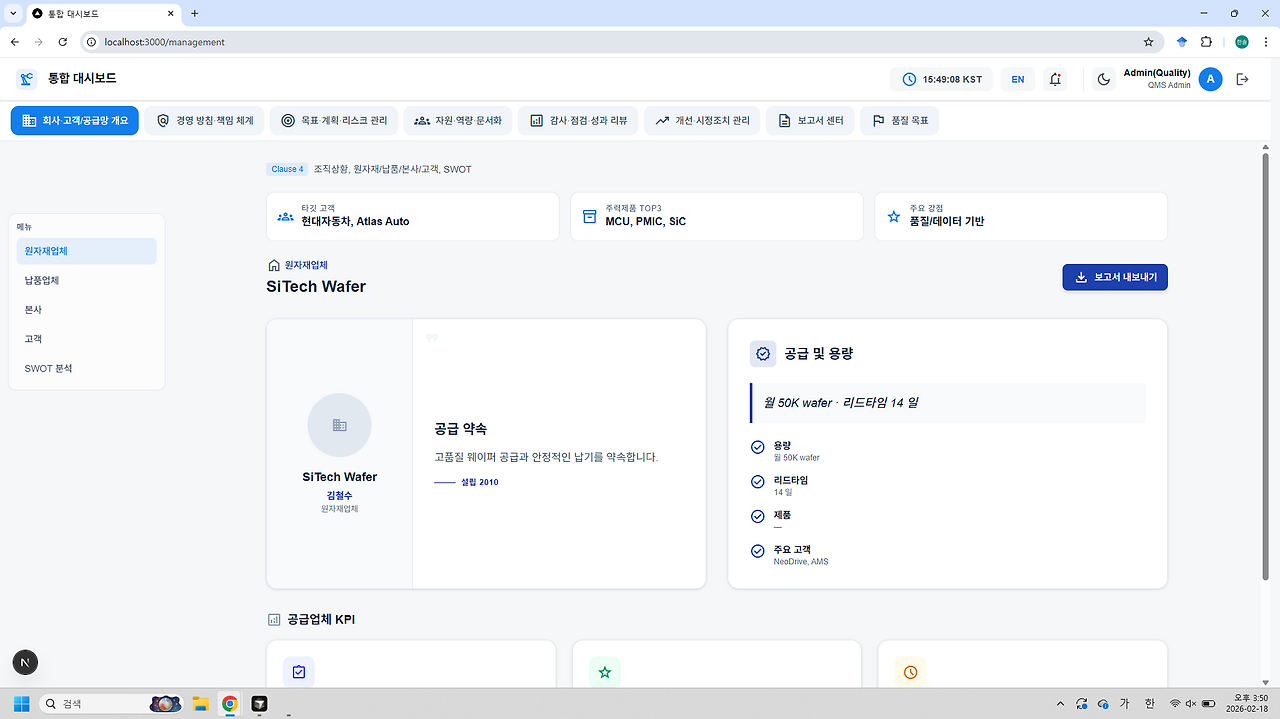Click the Windows taskbar search box
The width and height of the screenshot is (1280, 719).
pos(111,704)
